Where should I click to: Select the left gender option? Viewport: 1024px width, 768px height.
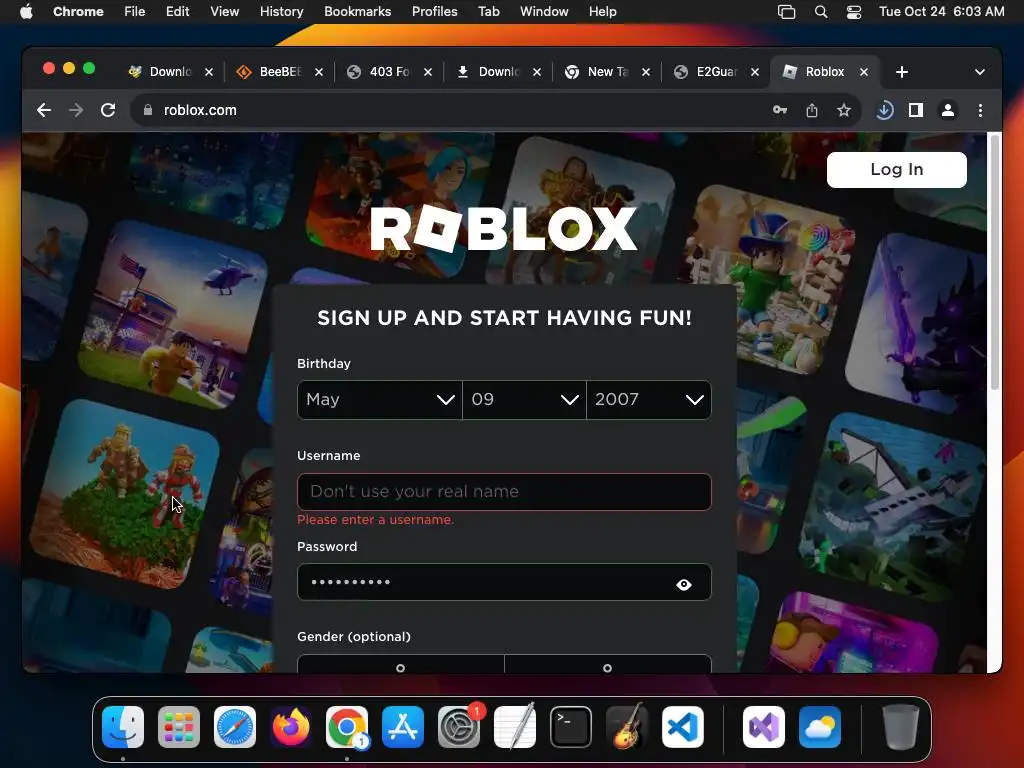[x=400, y=664]
